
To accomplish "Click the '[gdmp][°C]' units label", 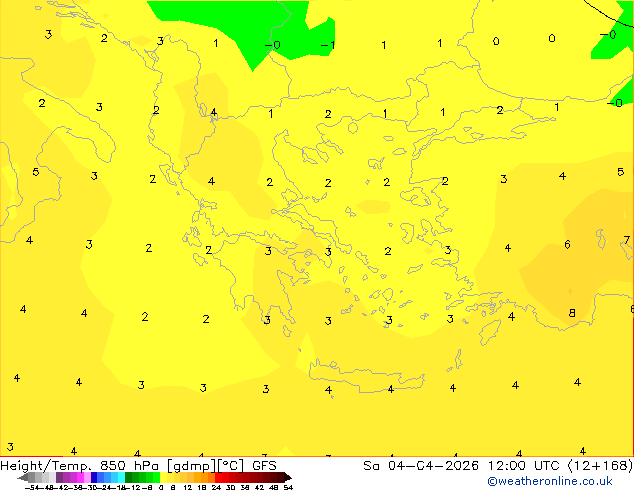I will pyautogui.click(x=206, y=466).
